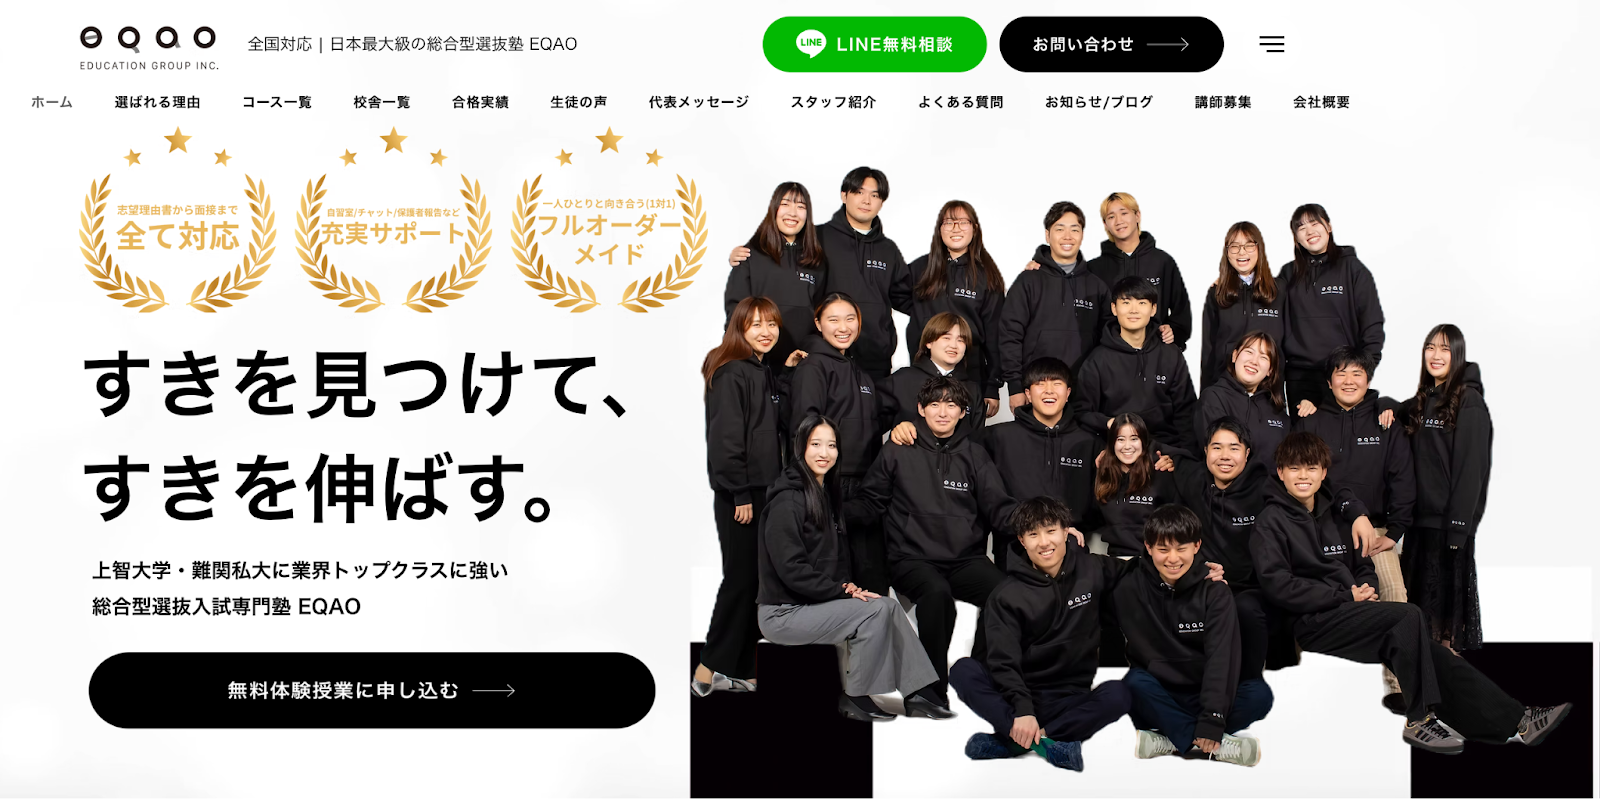Open the hamburger menu icon
1600x809 pixels.
pos(1271,44)
